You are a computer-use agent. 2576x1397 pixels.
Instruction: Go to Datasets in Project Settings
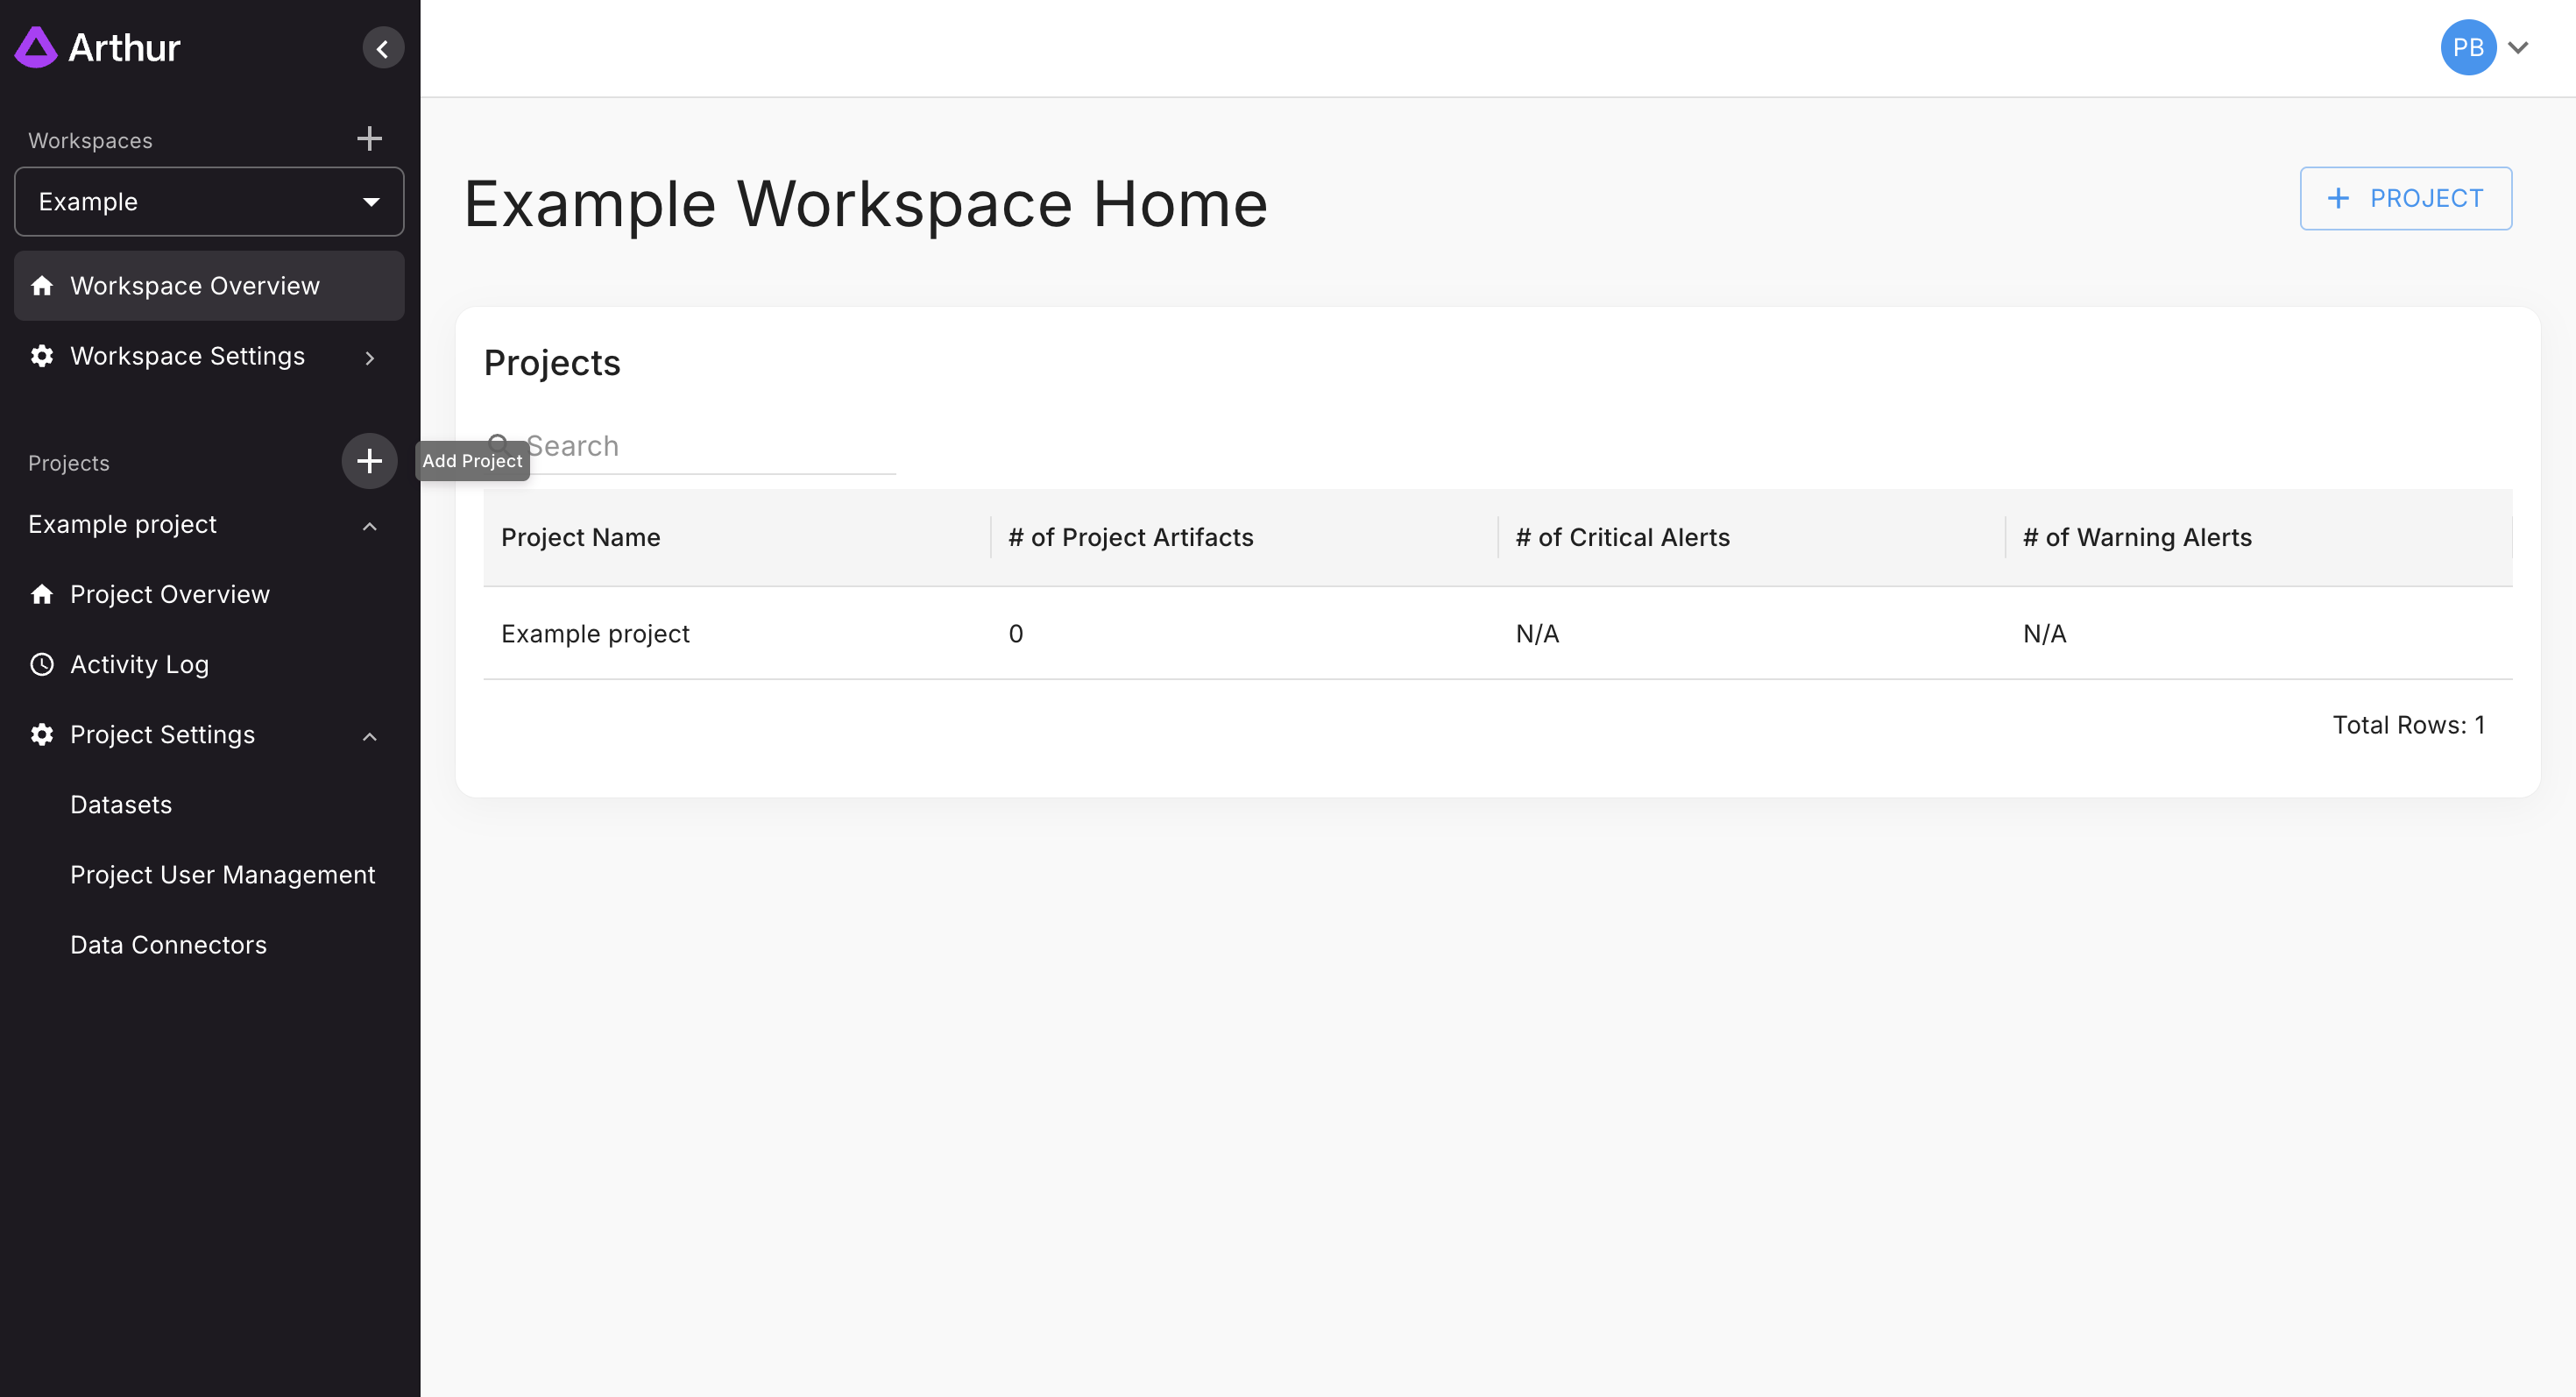pyautogui.click(x=121, y=804)
